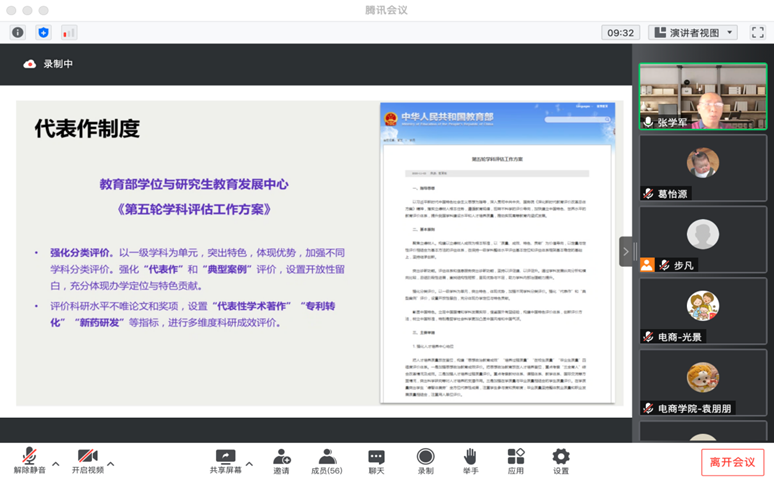Open the 演讲者视图 view dropdown
The height and width of the screenshot is (482, 774).
692,32
